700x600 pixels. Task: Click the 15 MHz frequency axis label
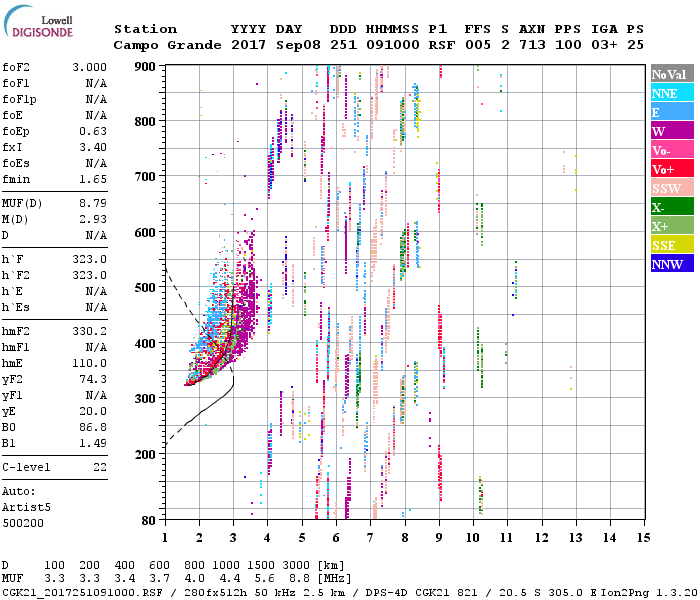coord(643,538)
